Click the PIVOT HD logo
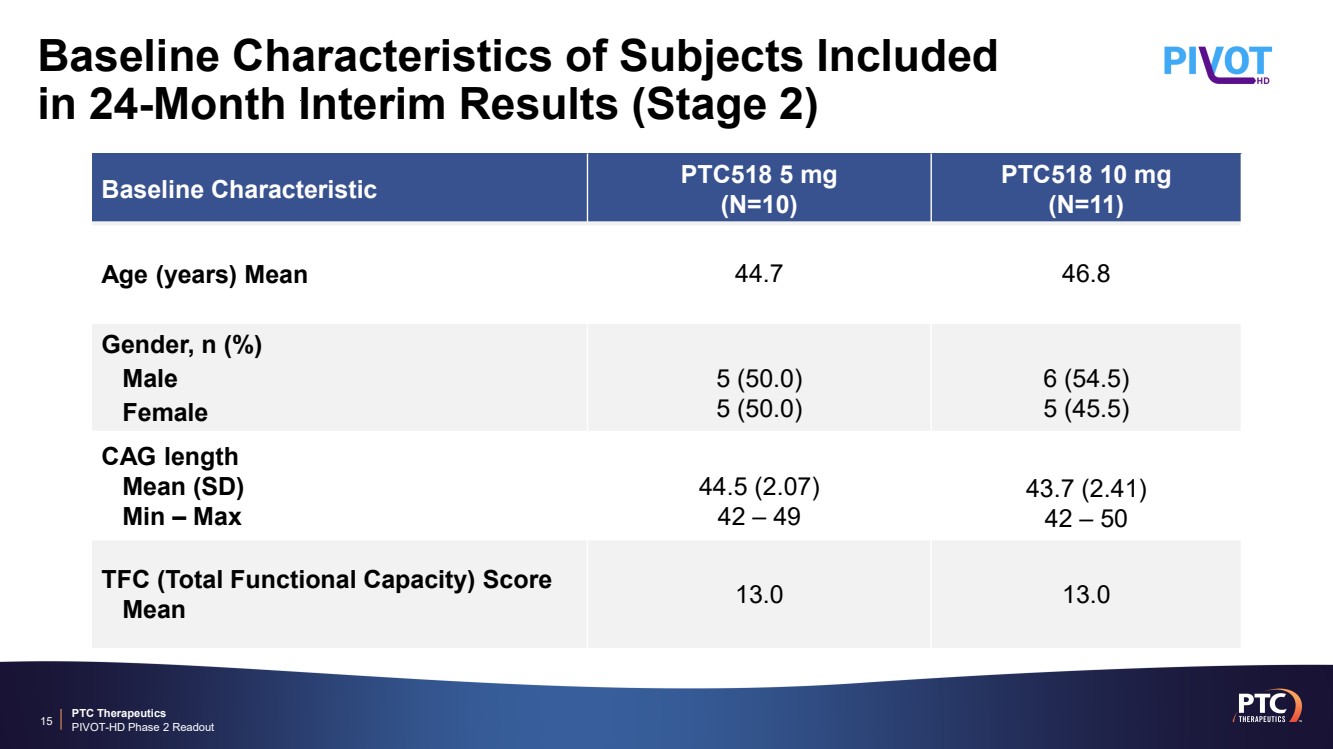 click(1217, 63)
